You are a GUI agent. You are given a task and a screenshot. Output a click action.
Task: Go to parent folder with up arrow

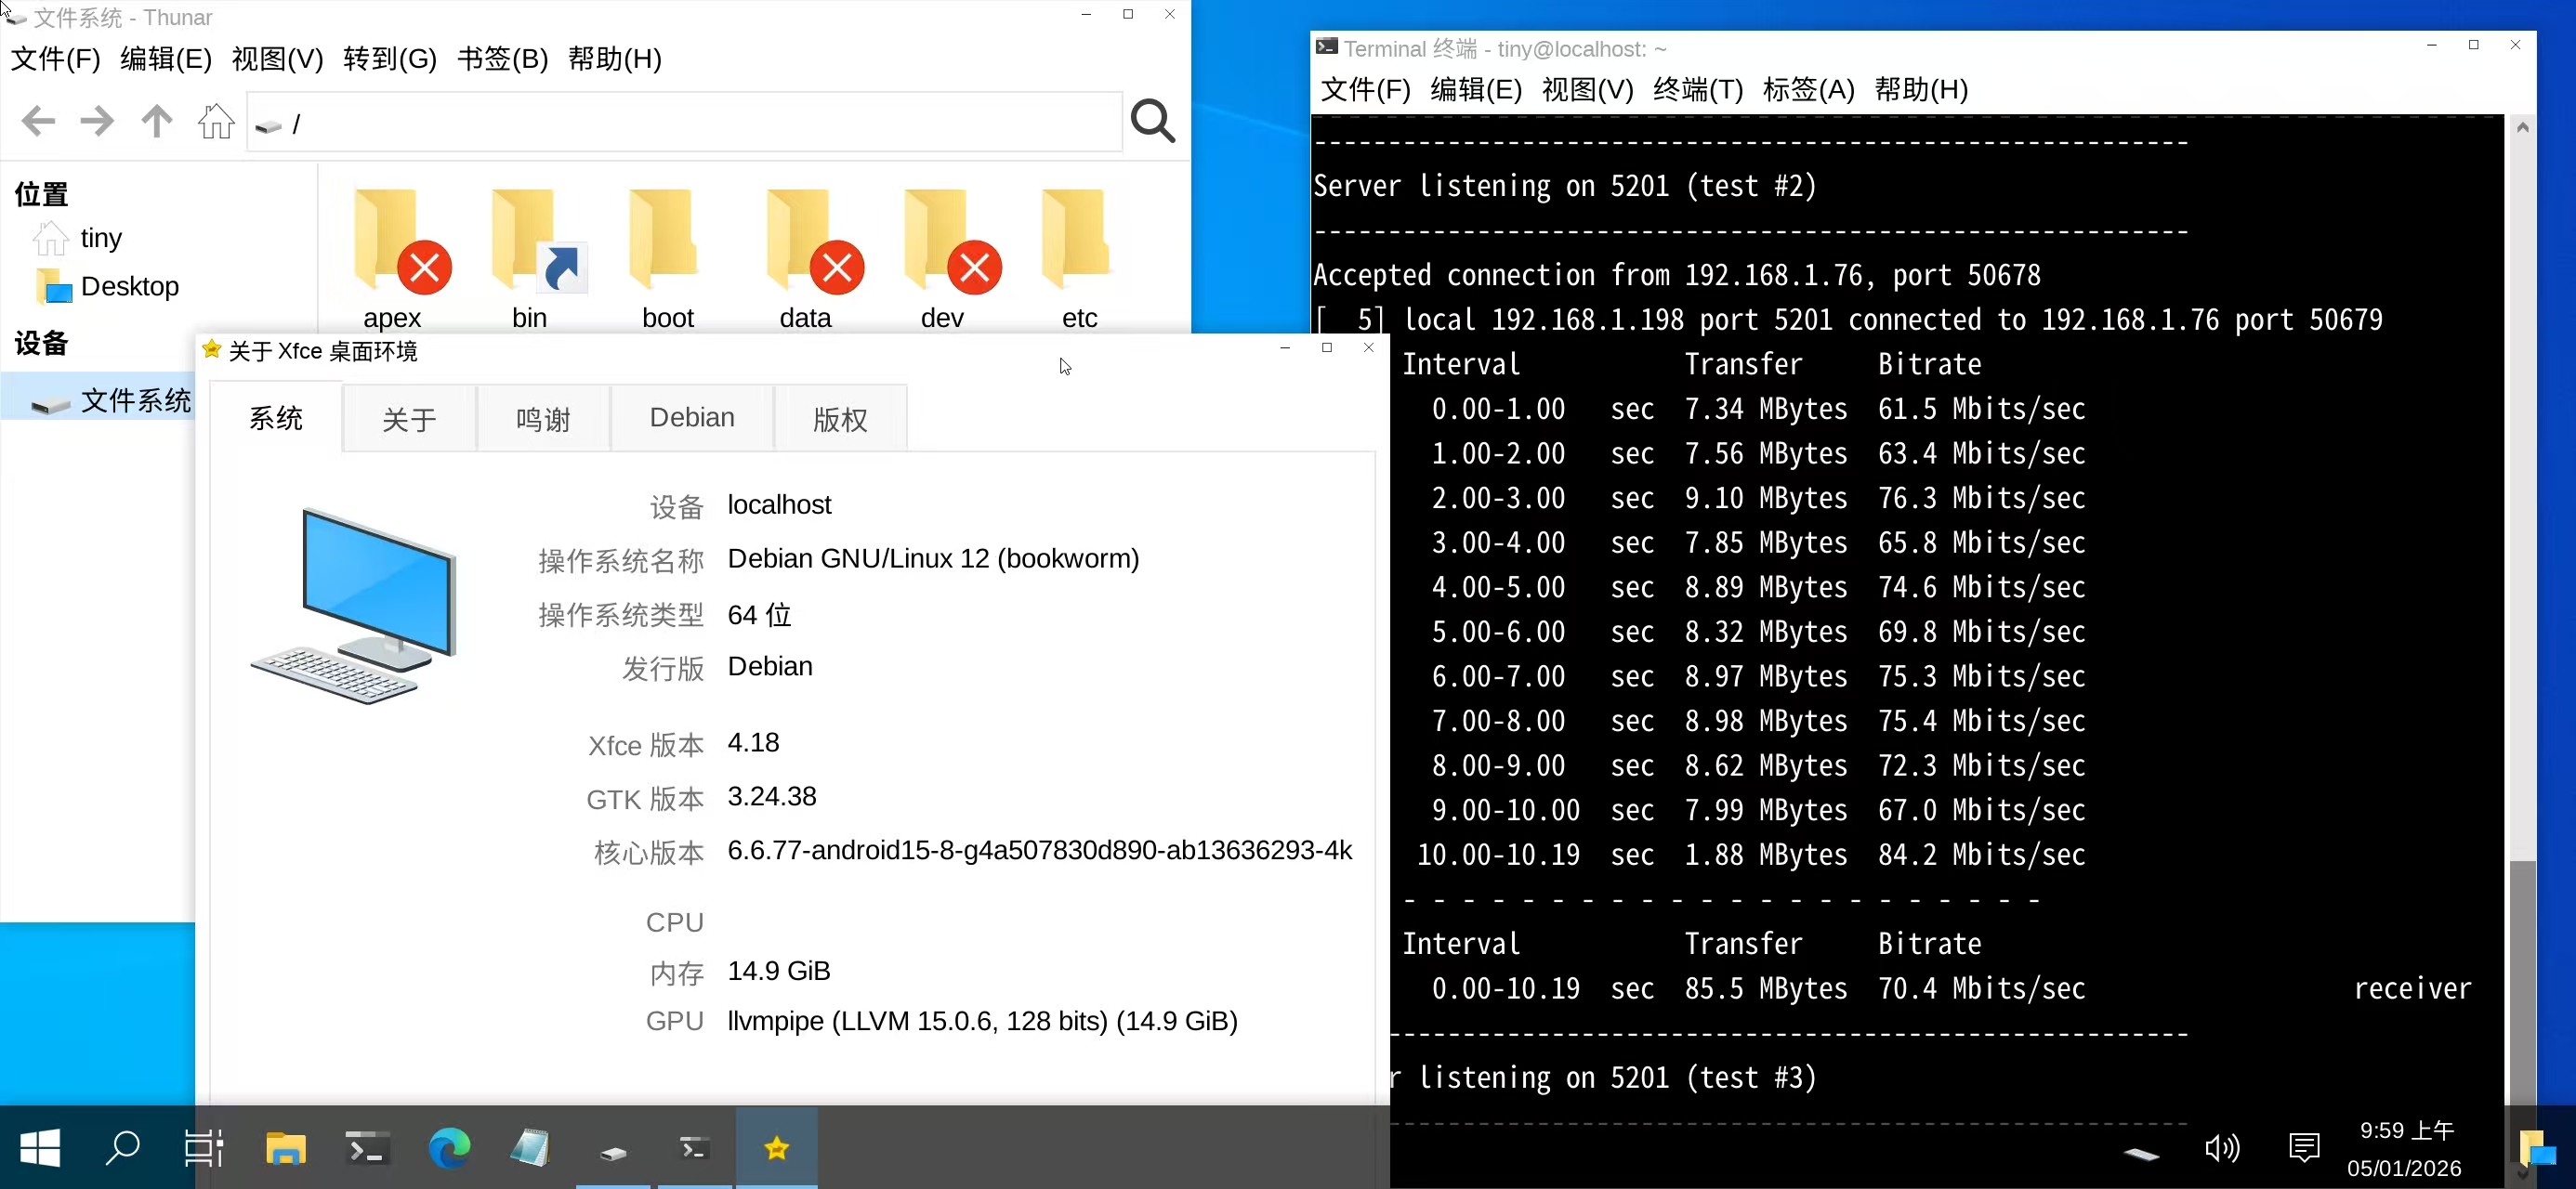click(156, 122)
